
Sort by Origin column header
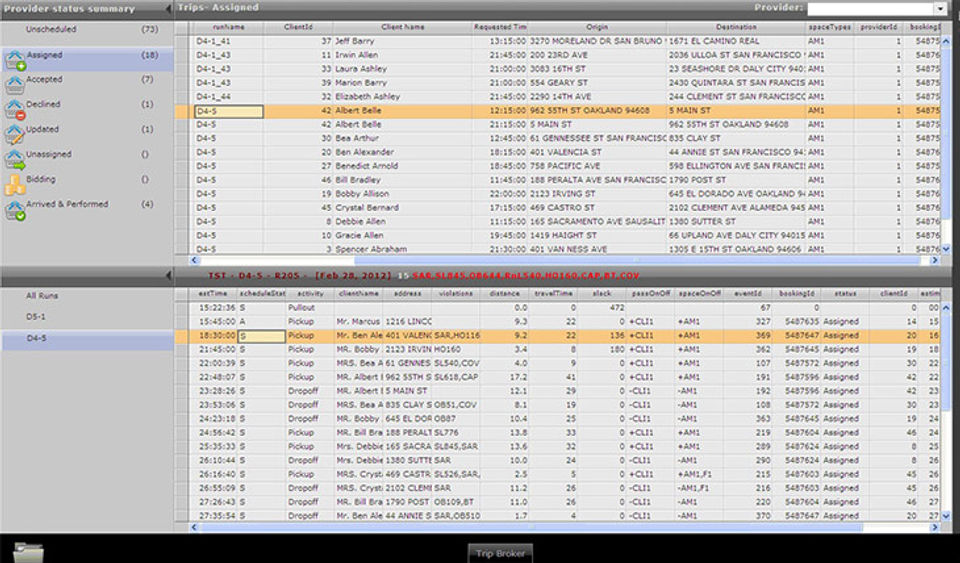pyautogui.click(x=598, y=28)
